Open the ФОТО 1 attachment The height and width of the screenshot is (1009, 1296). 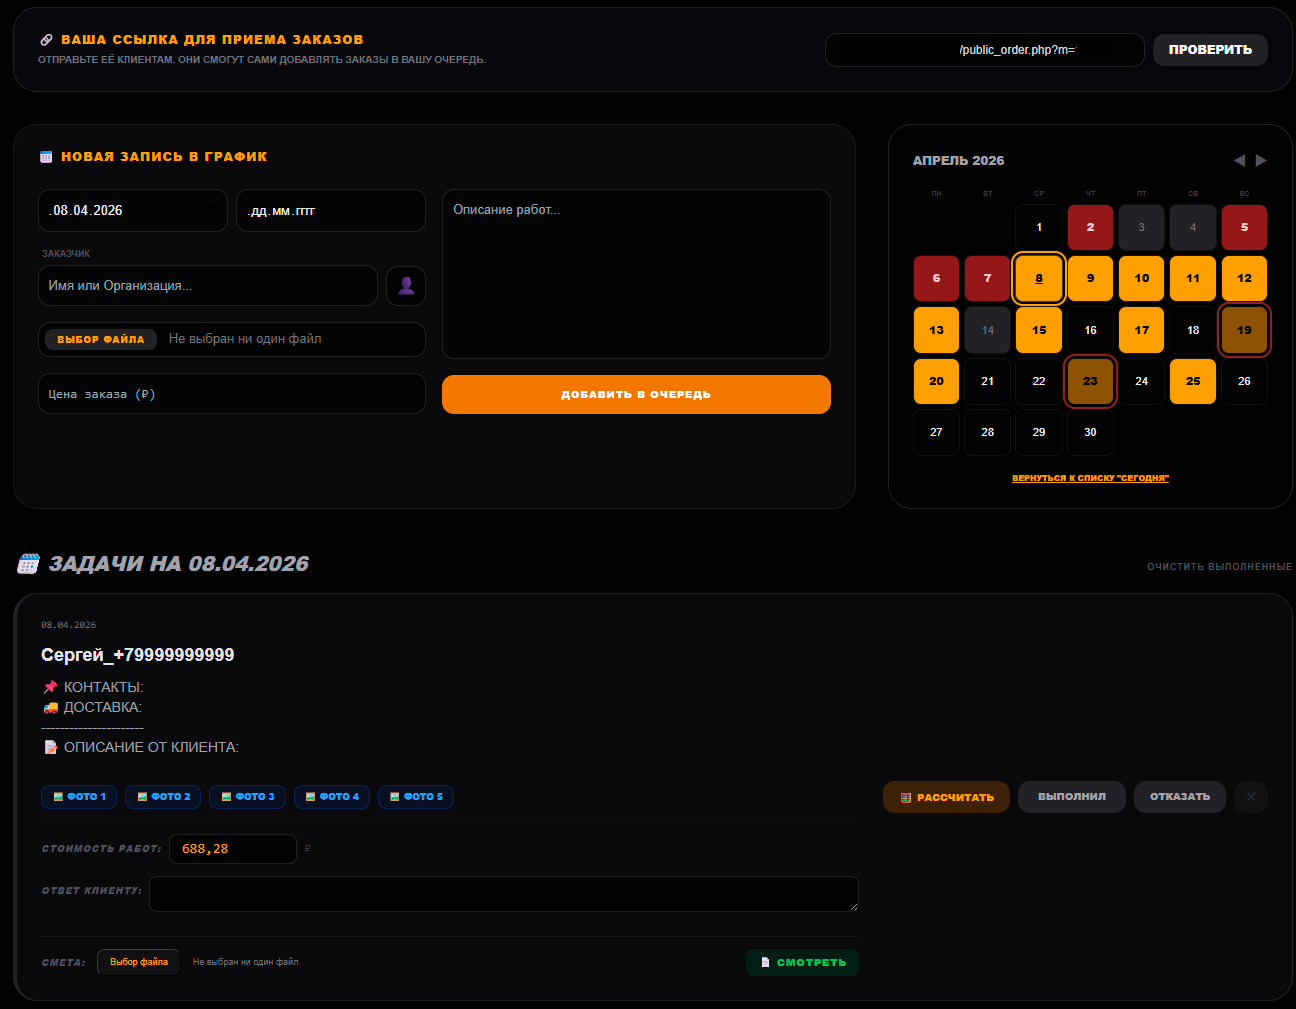[x=79, y=797]
